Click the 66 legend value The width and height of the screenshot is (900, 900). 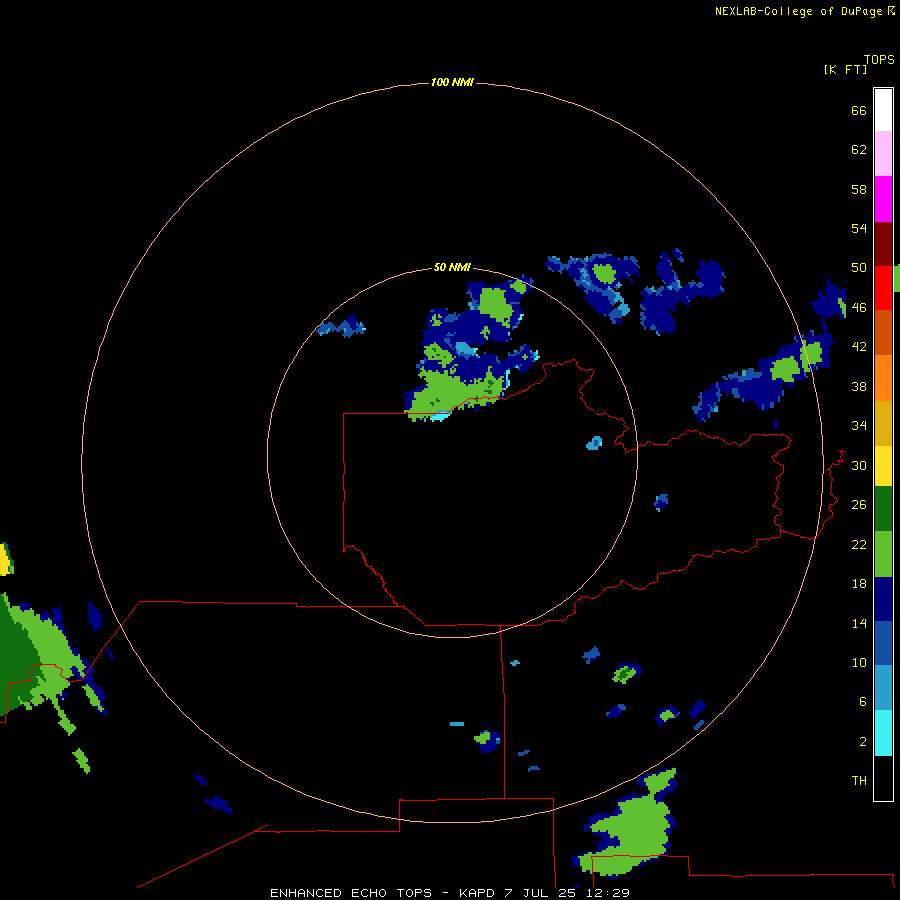[x=859, y=110]
